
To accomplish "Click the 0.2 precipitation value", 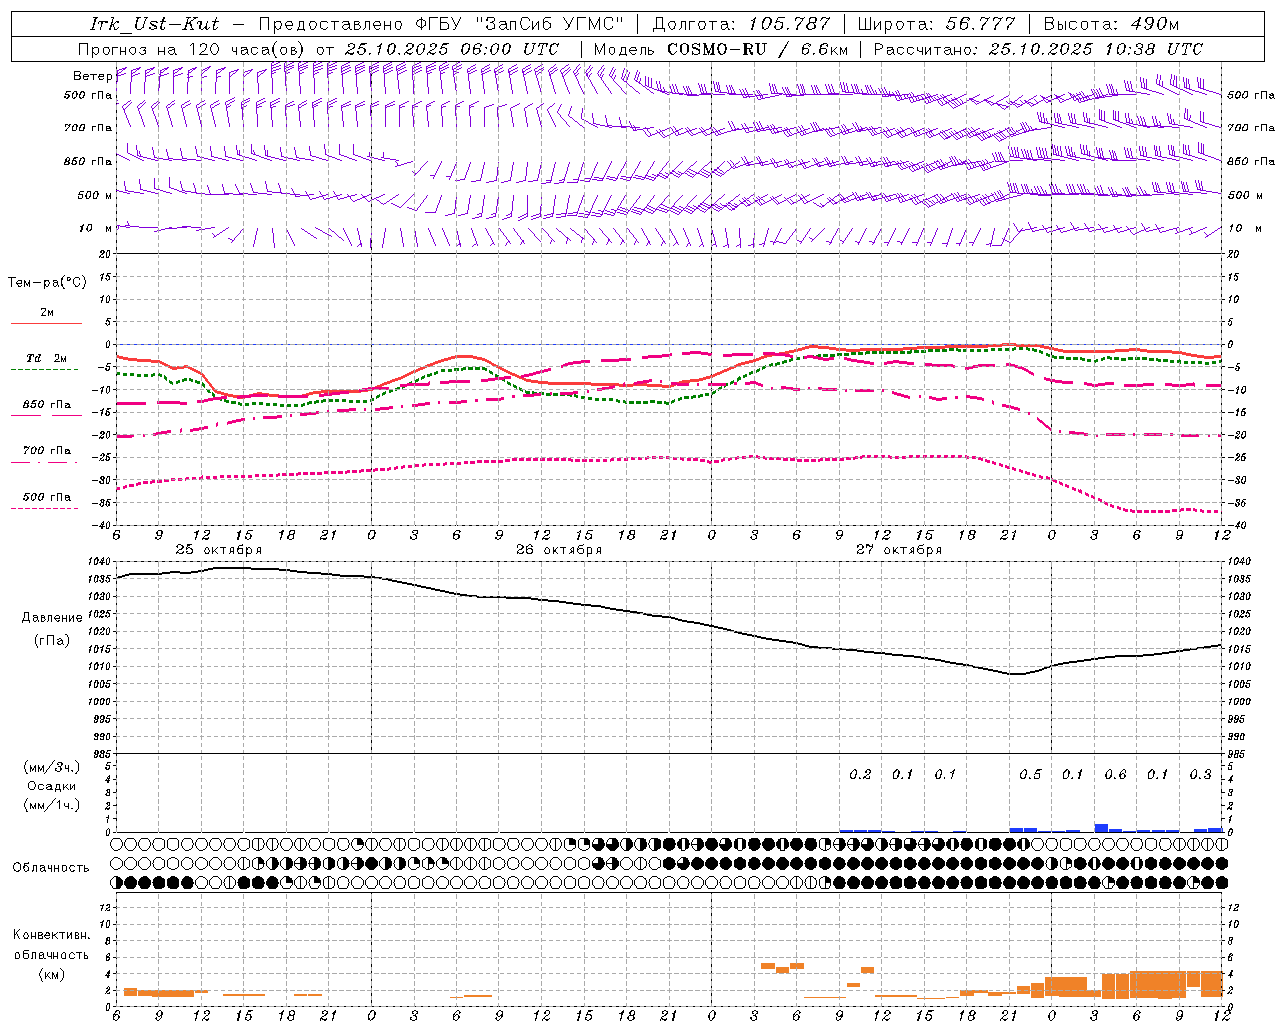I will tap(860, 774).
